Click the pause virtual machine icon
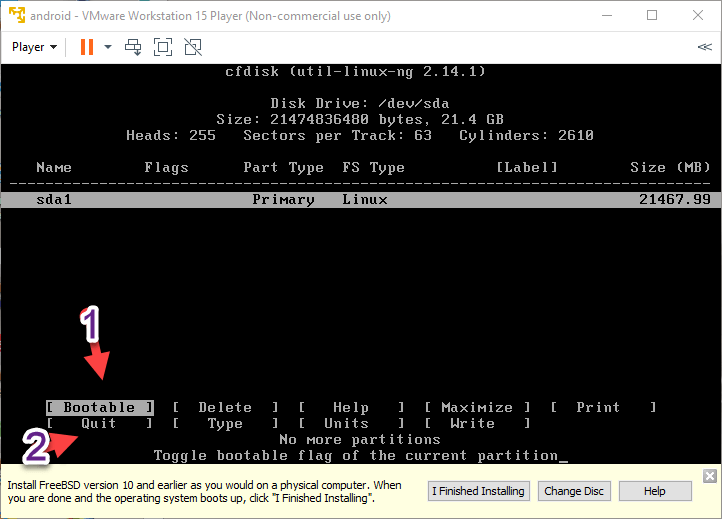The image size is (722, 519). pos(86,47)
